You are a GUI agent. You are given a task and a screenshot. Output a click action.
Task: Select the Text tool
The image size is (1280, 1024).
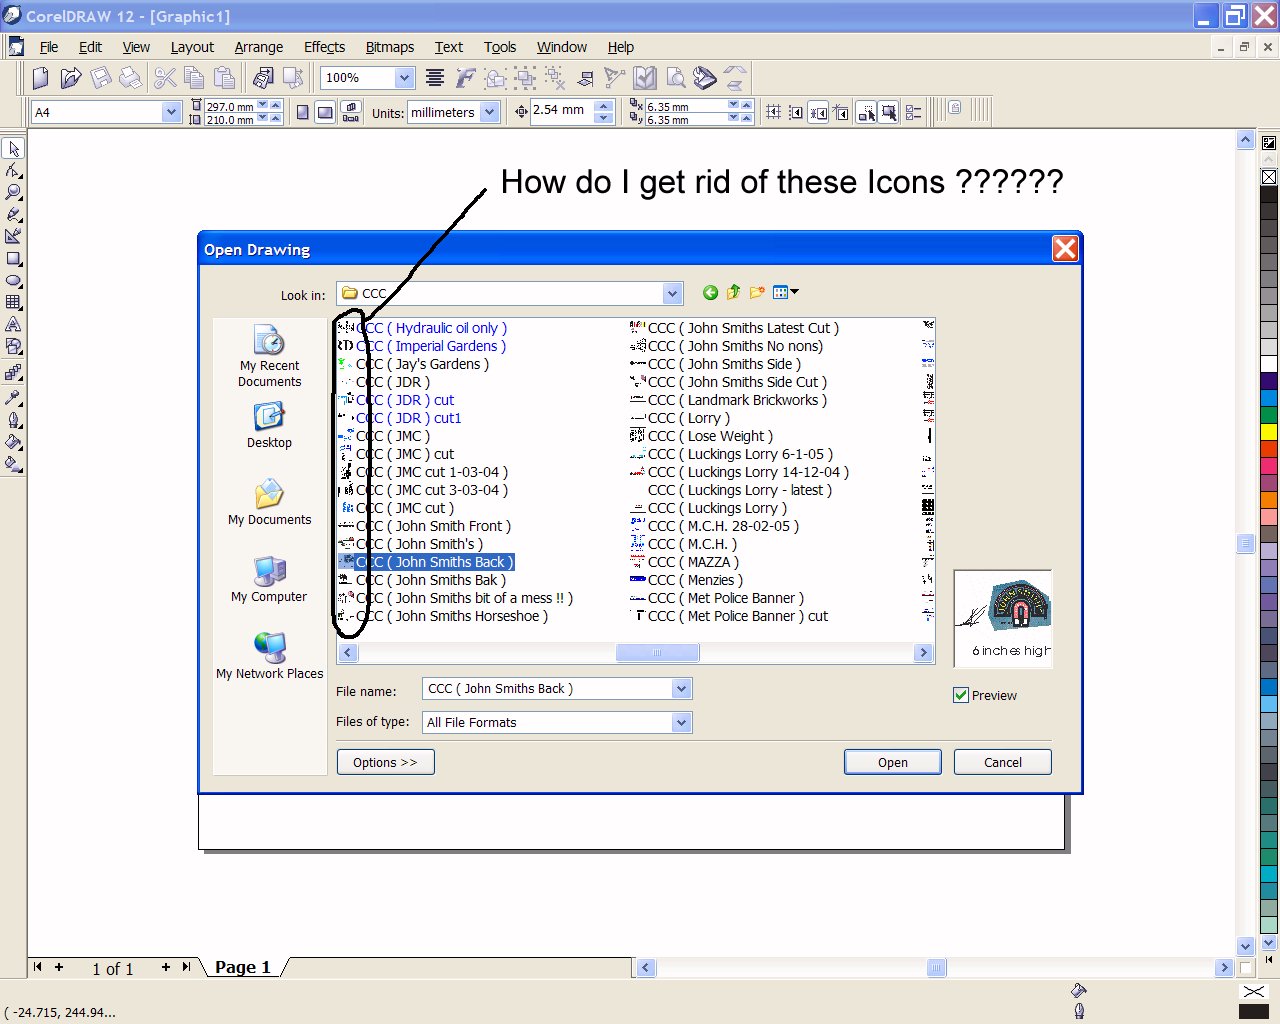(x=13, y=325)
